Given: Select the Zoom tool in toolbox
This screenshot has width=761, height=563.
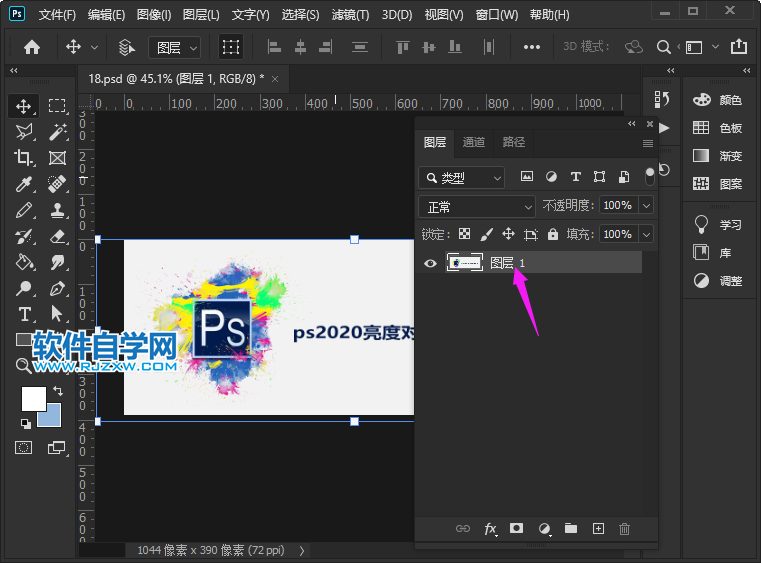Looking at the screenshot, I should pyautogui.click(x=24, y=366).
